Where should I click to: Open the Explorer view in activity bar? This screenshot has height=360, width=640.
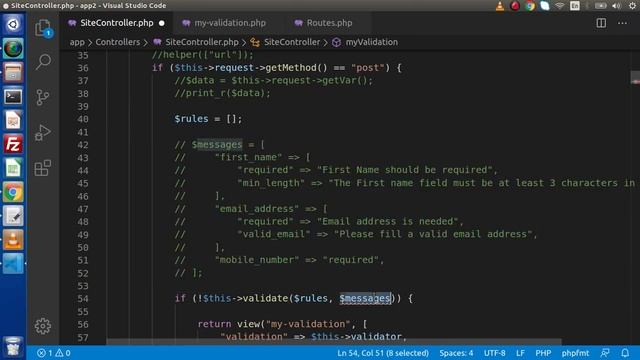click(x=43, y=28)
